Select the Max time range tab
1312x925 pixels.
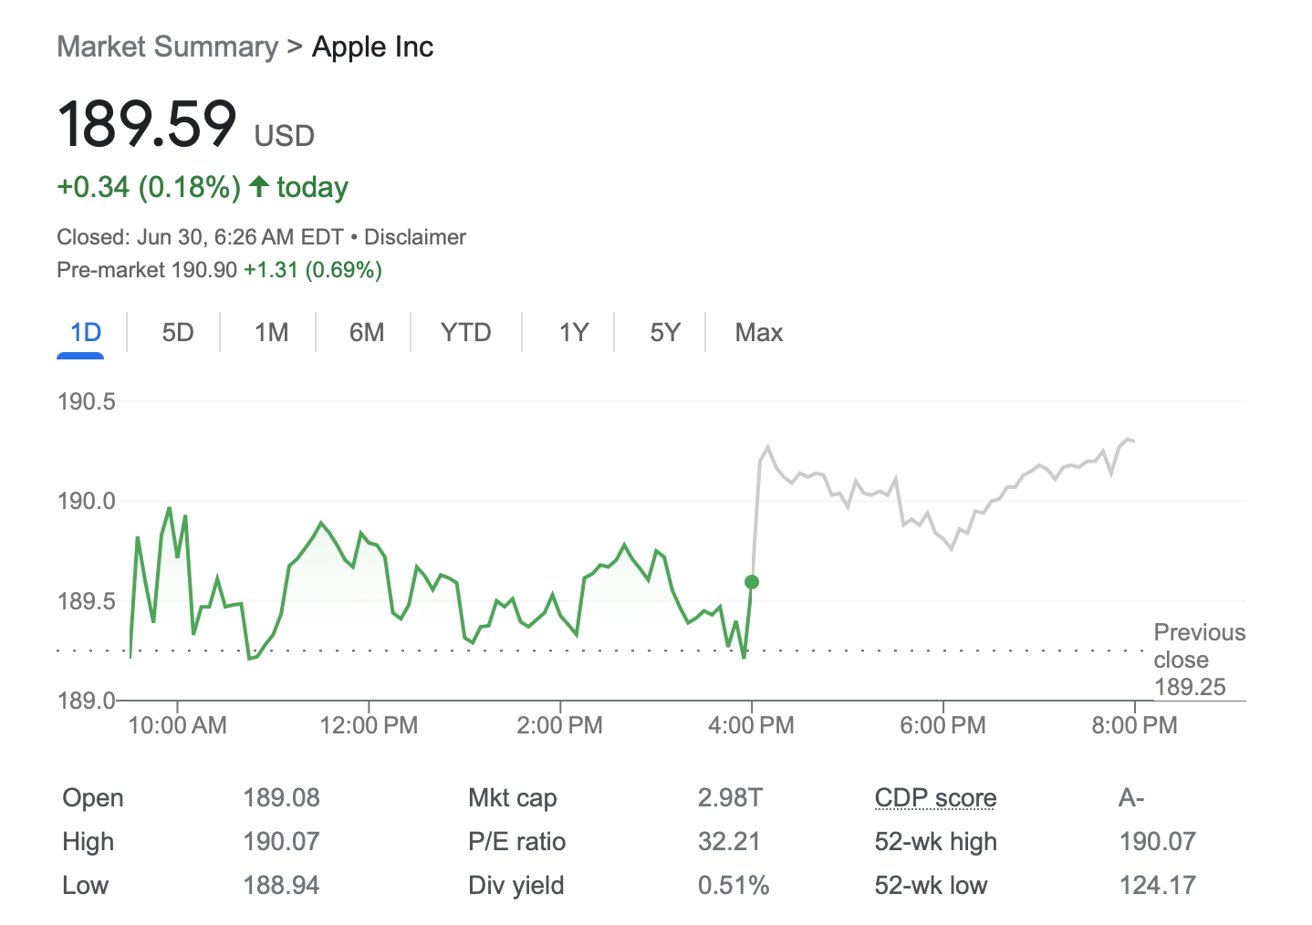(x=758, y=332)
